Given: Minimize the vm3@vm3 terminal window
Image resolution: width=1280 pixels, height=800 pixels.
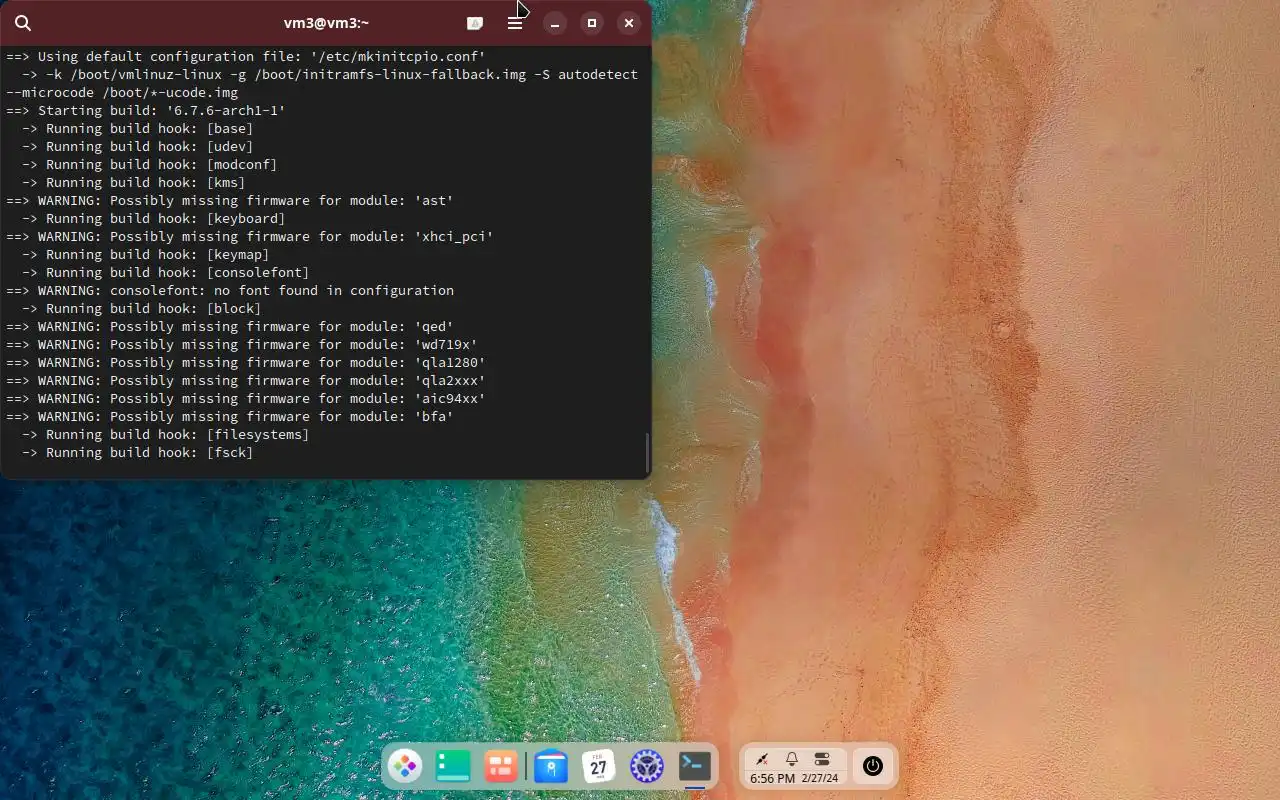Looking at the screenshot, I should [x=555, y=23].
